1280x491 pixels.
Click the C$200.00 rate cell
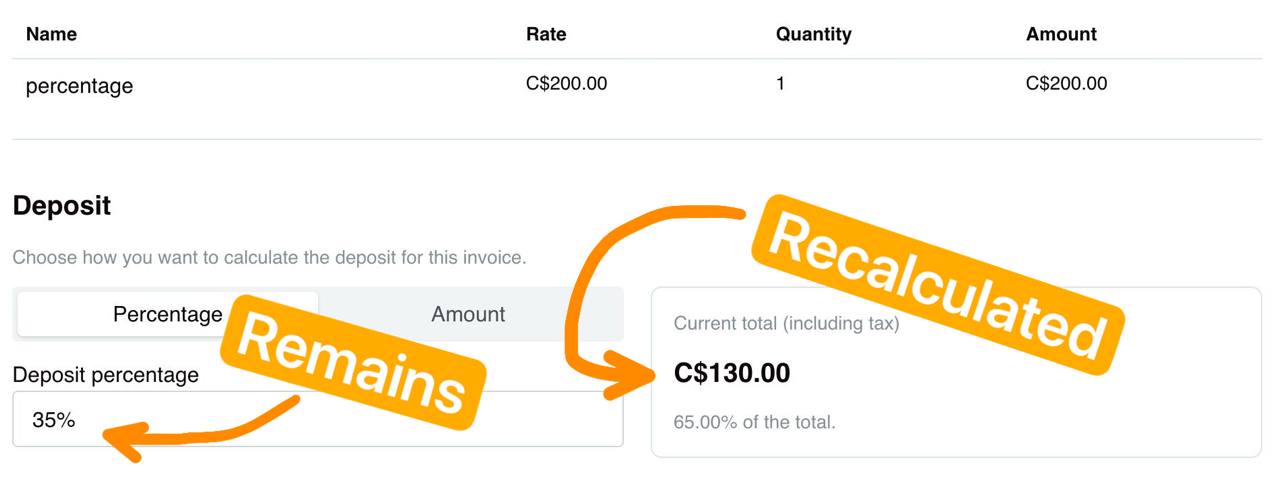click(566, 84)
